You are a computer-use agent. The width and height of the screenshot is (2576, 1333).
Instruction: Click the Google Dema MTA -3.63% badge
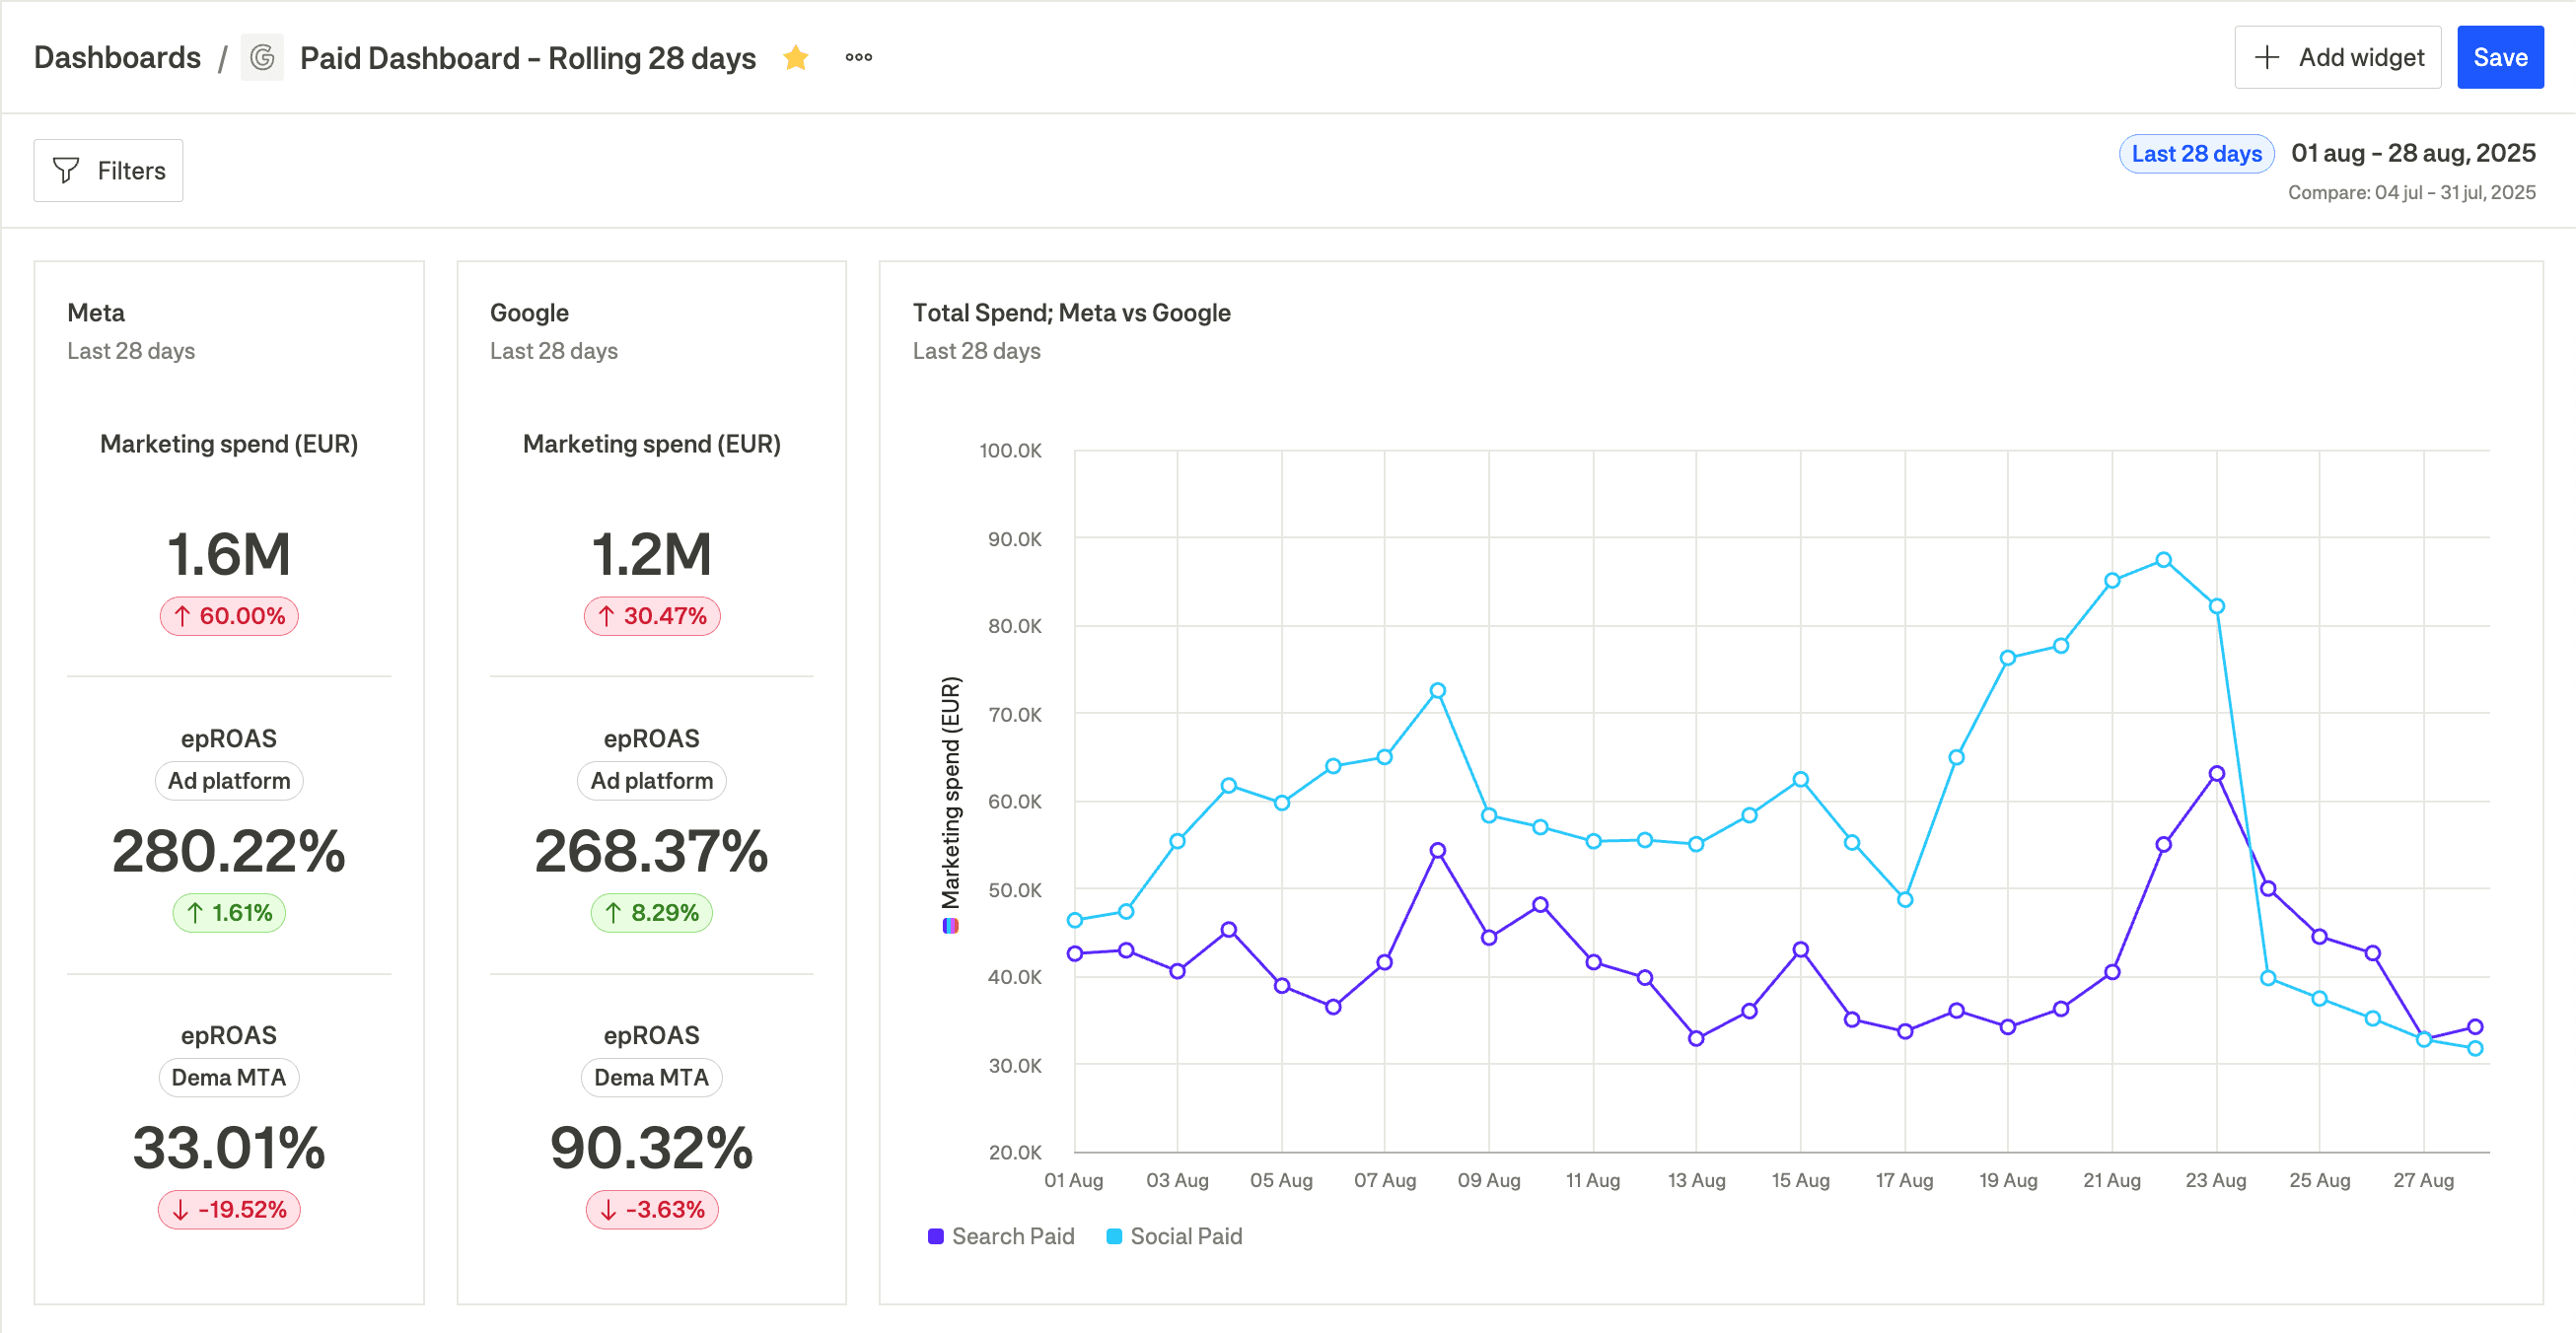pyautogui.click(x=651, y=1209)
